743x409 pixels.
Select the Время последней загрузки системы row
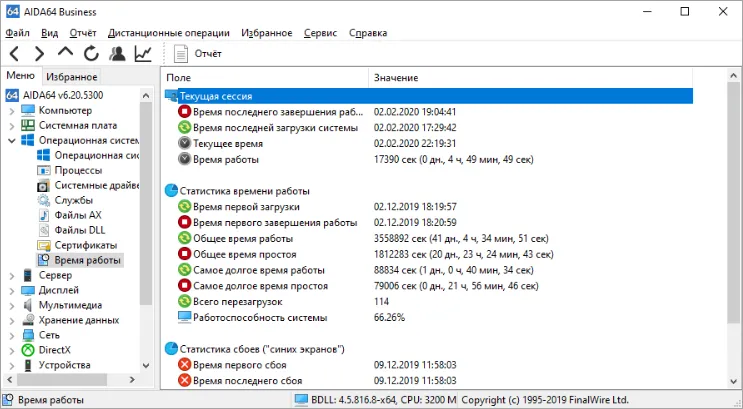(428, 128)
